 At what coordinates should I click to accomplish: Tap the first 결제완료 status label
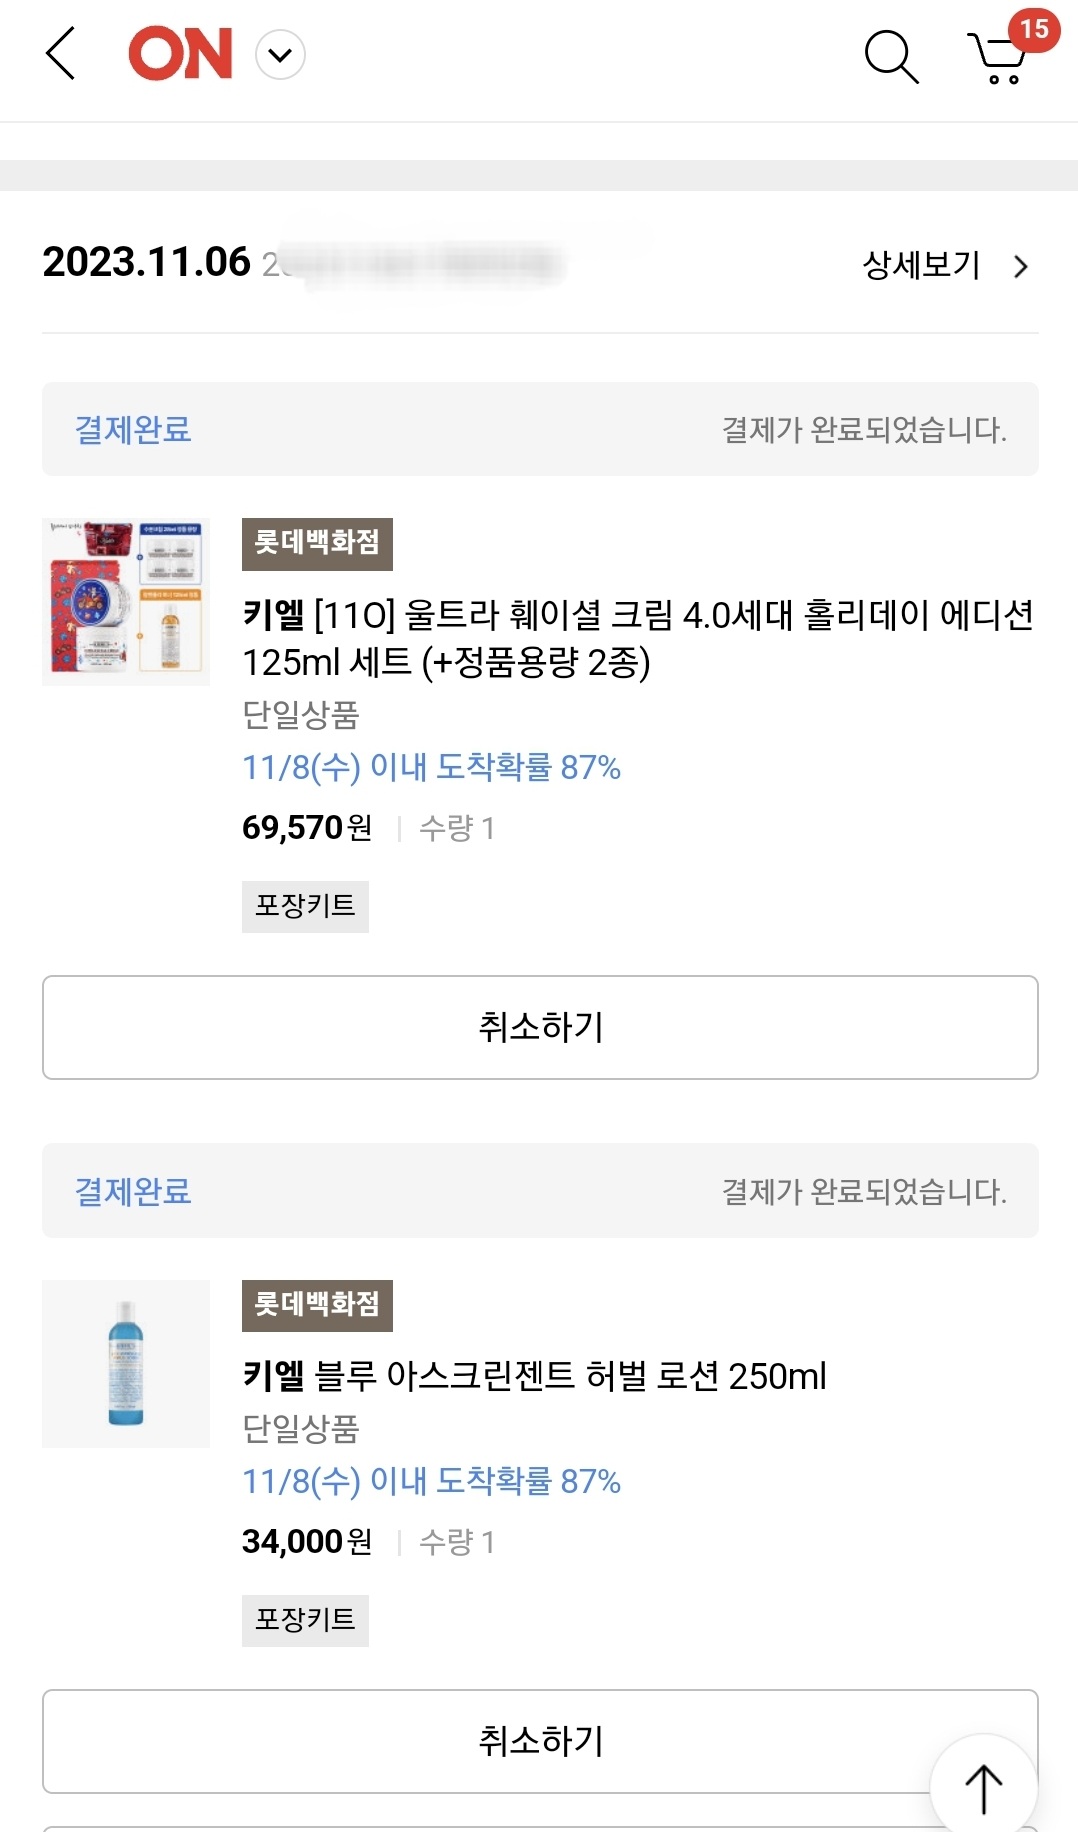click(x=133, y=430)
